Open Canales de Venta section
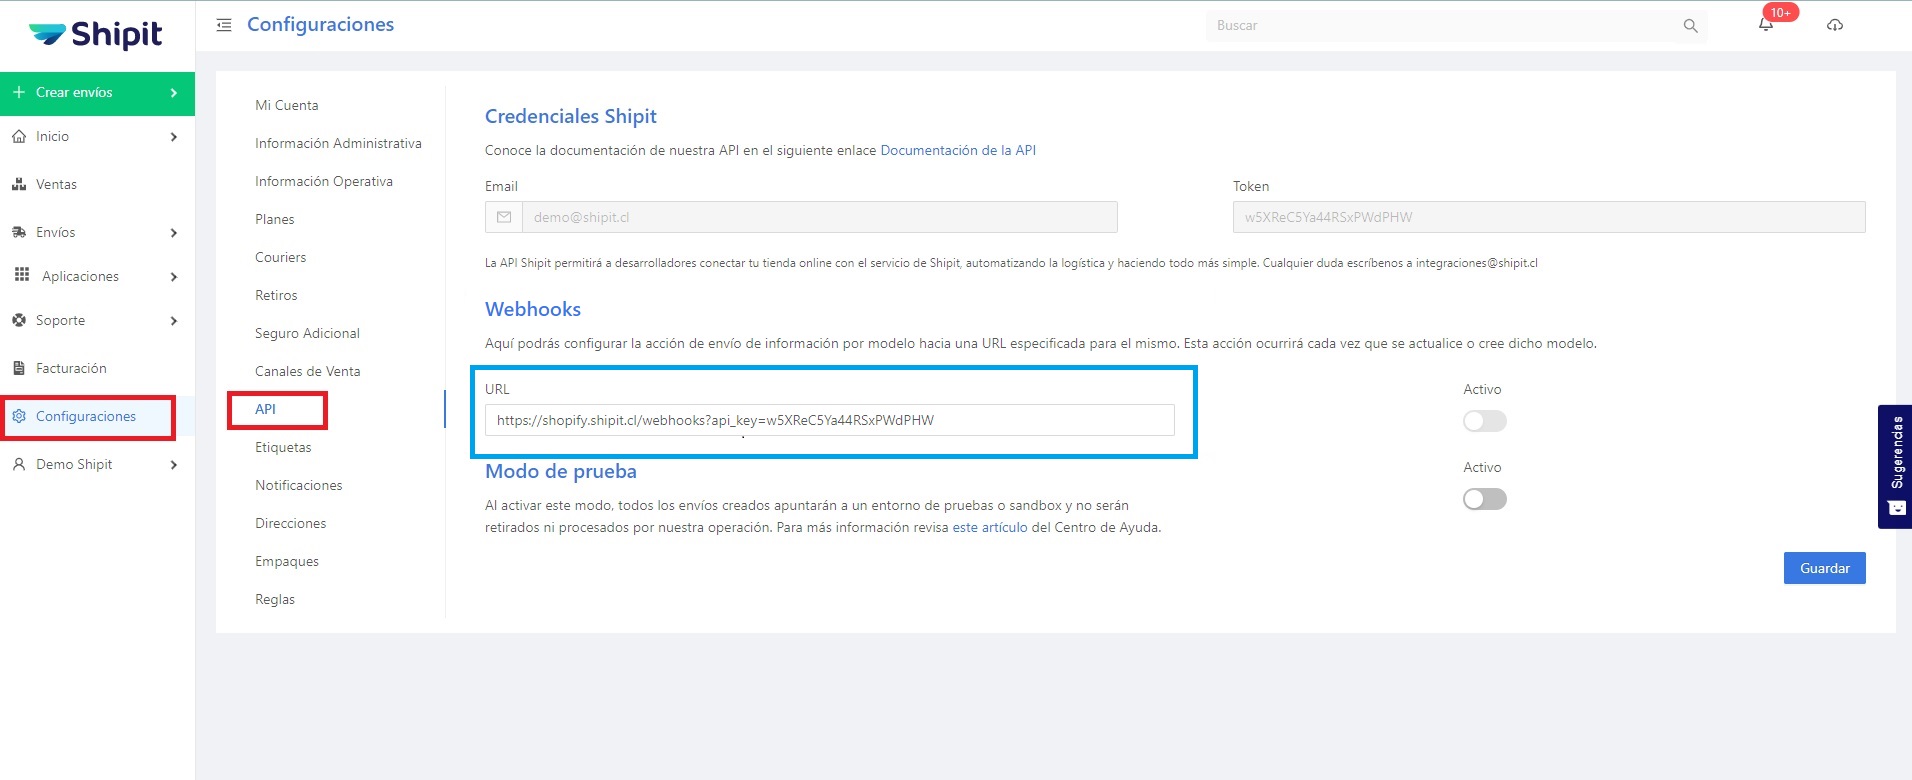The height and width of the screenshot is (780, 1912). [x=308, y=371]
